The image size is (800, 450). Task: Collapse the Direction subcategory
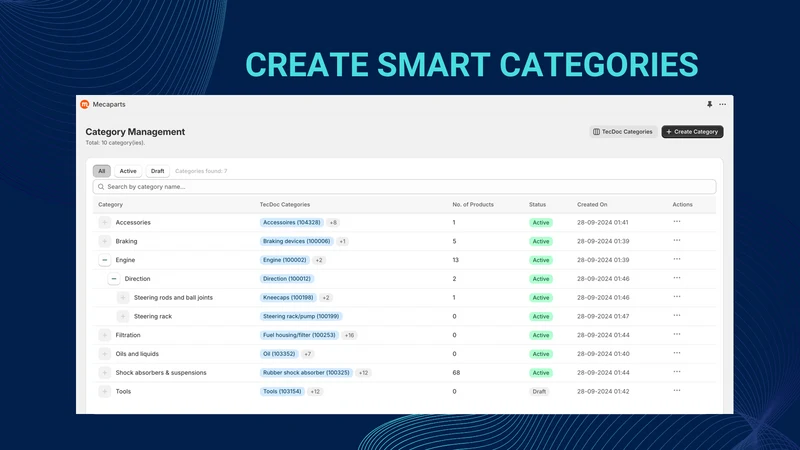114,279
